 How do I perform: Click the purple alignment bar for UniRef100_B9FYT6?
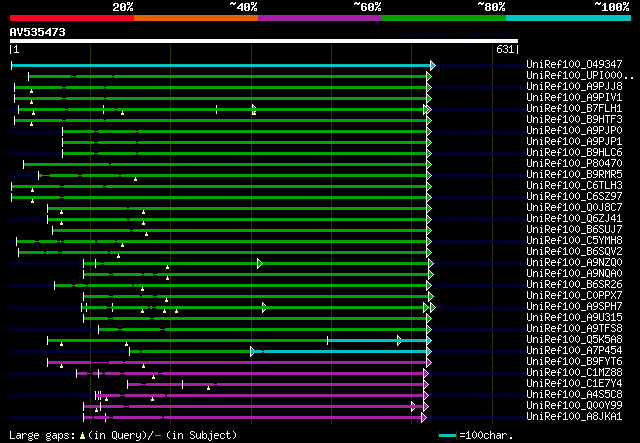tap(237, 363)
